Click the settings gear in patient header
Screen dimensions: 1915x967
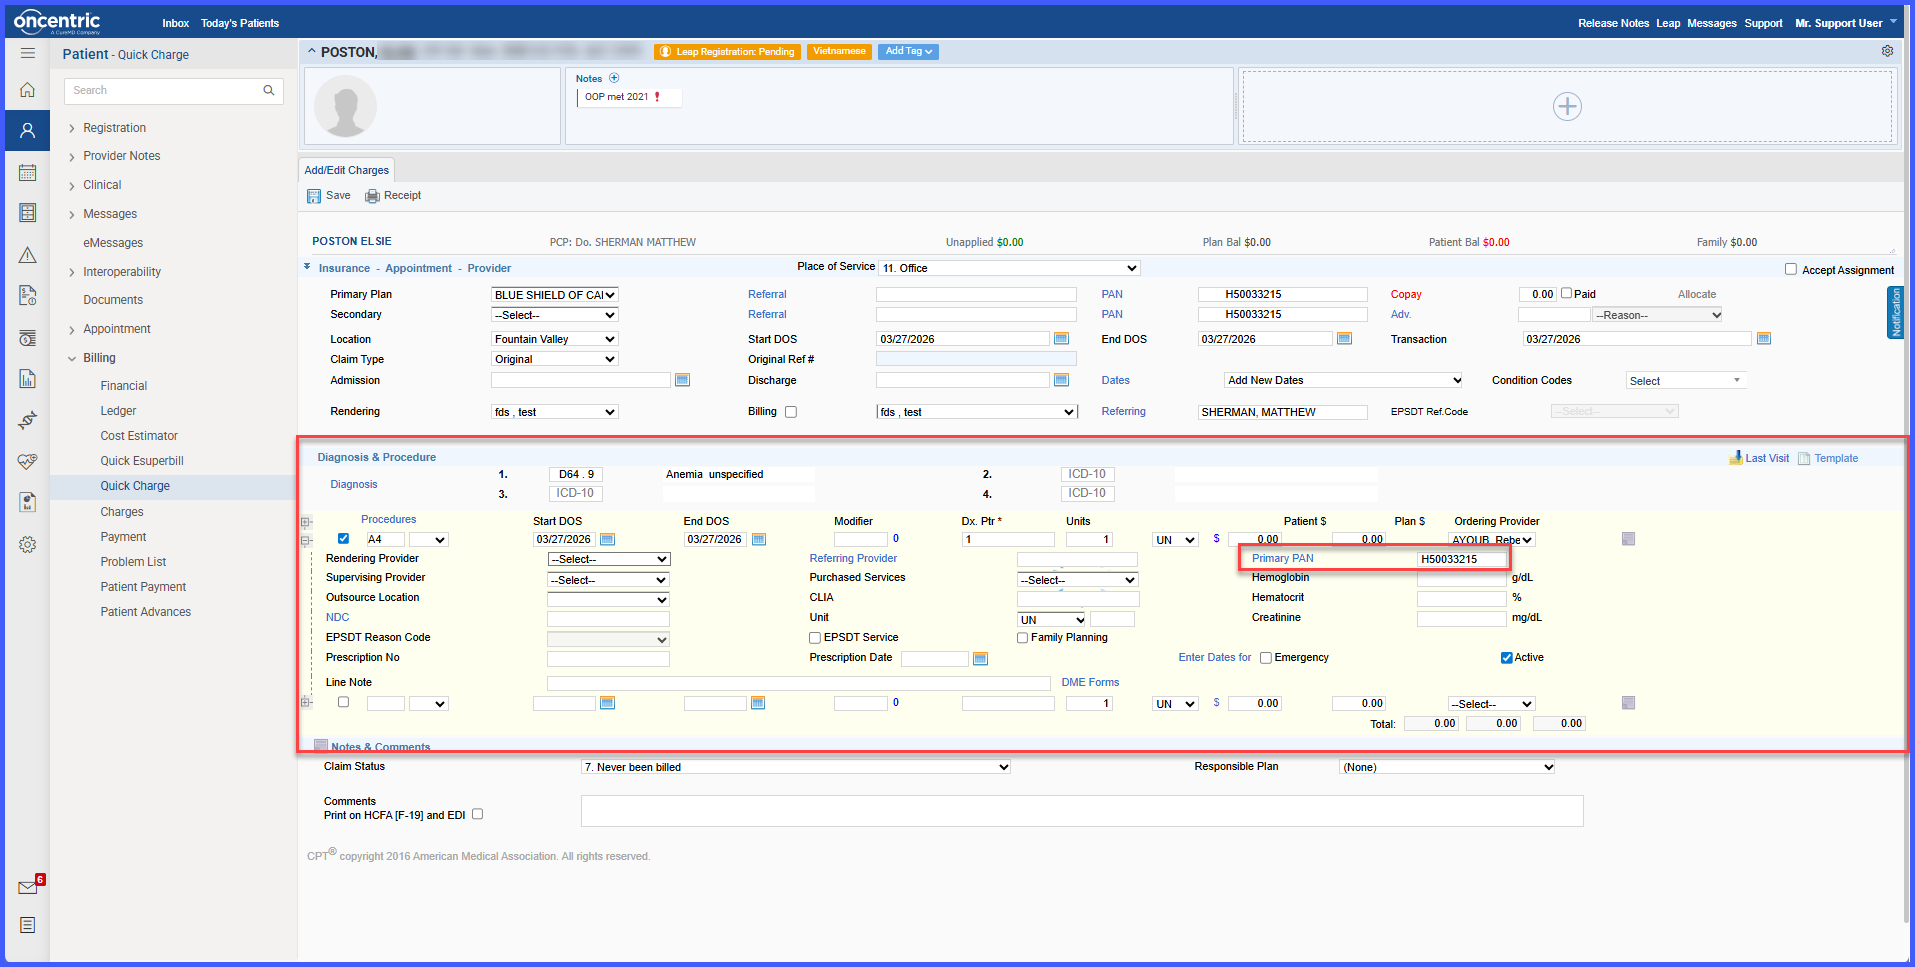[1887, 51]
